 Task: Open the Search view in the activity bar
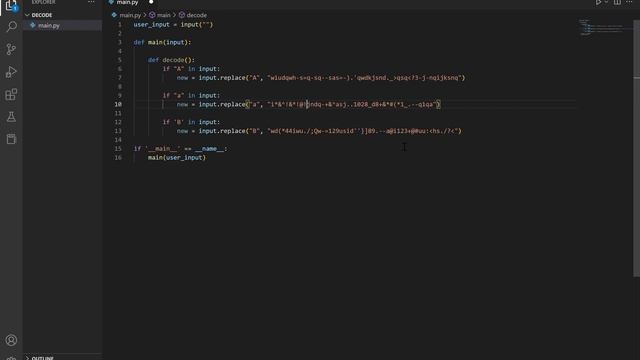point(11,27)
